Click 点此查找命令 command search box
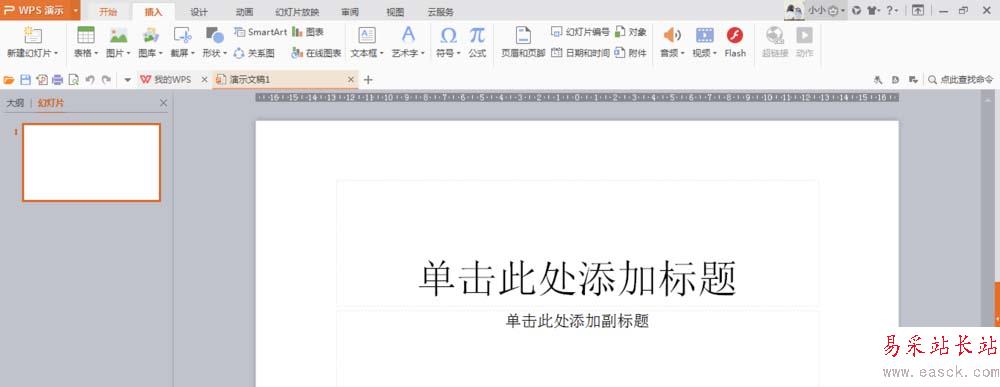 [960, 80]
